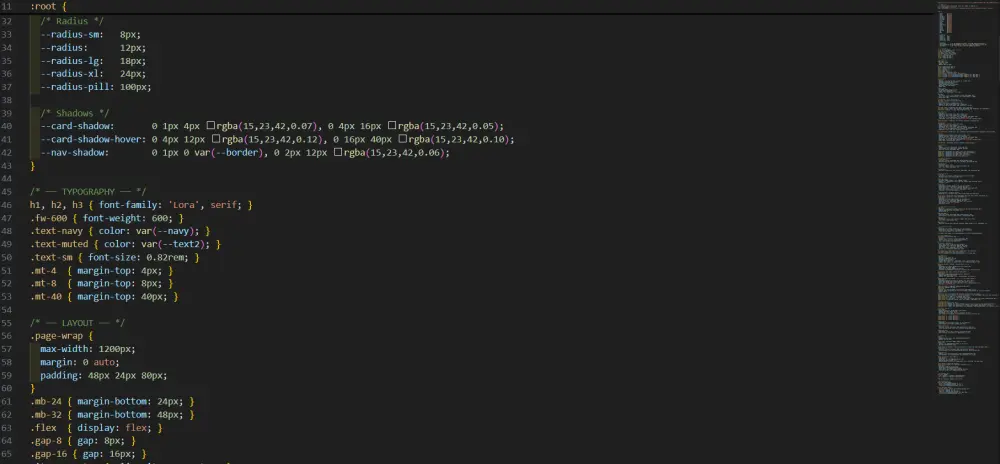Viewport: 1000px width, 464px height.
Task: Click the LAYOUT section comment
Action: pyautogui.click(x=77, y=323)
